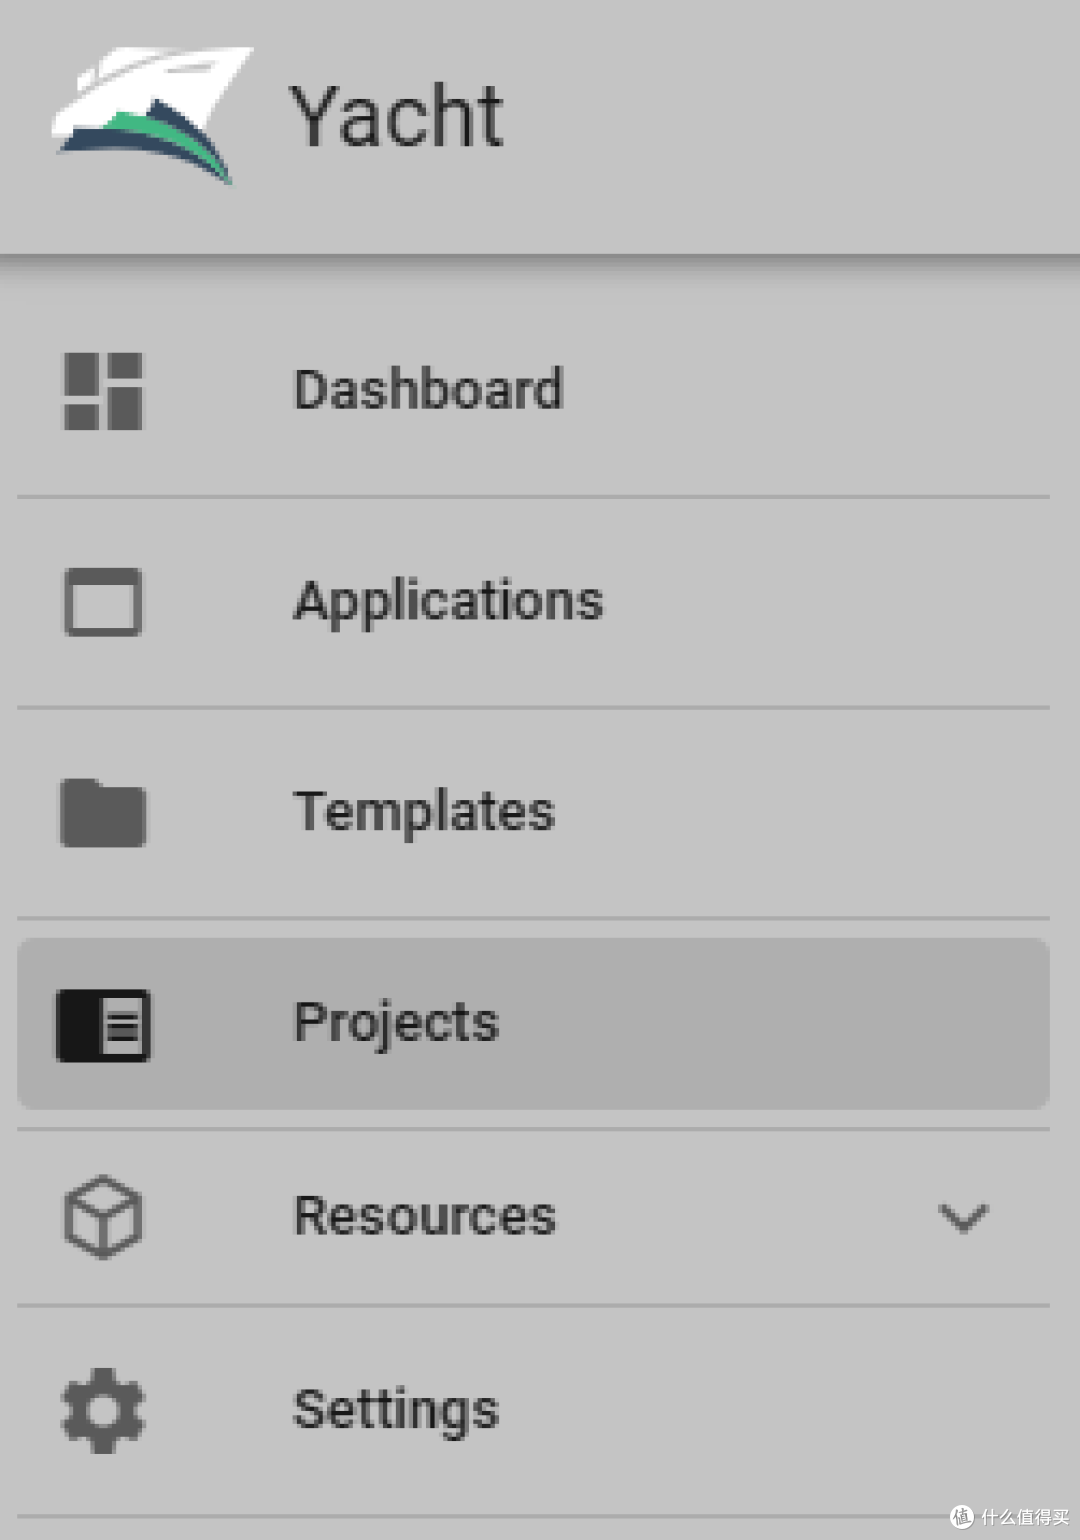Click the Settings gear icon
This screenshot has height=1540, width=1080.
[x=103, y=1410]
